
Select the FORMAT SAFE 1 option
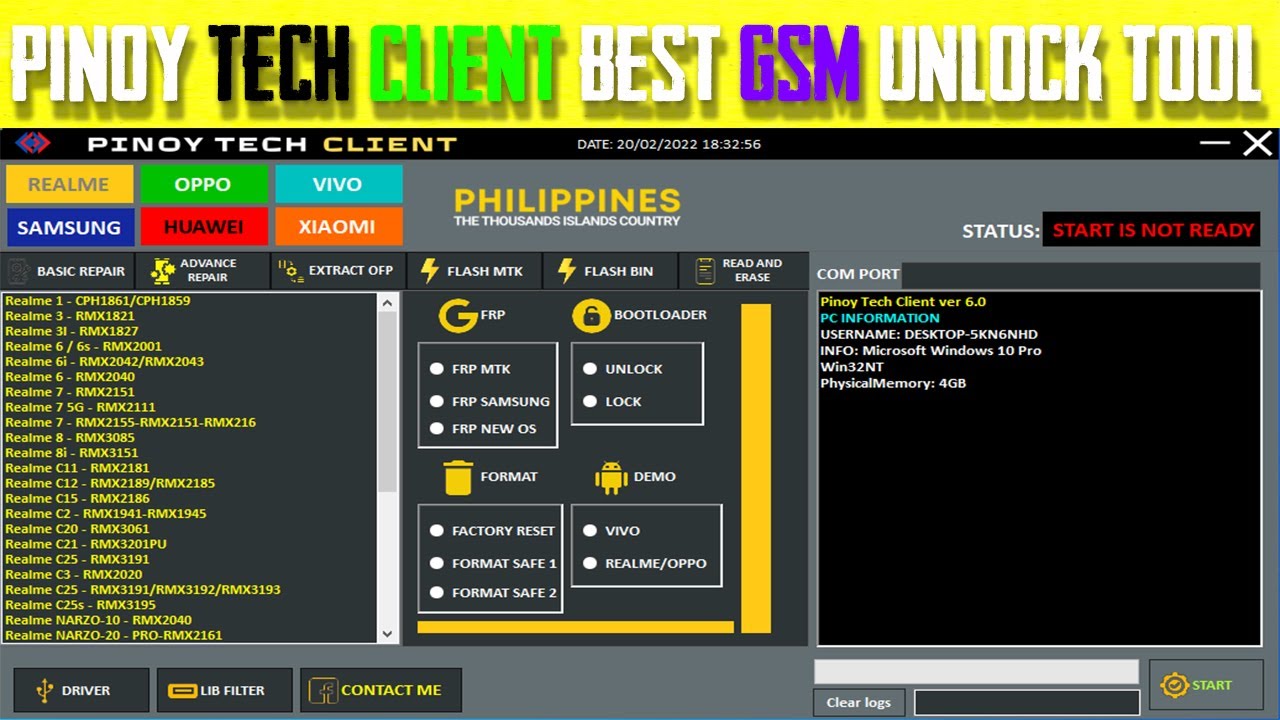click(x=437, y=563)
